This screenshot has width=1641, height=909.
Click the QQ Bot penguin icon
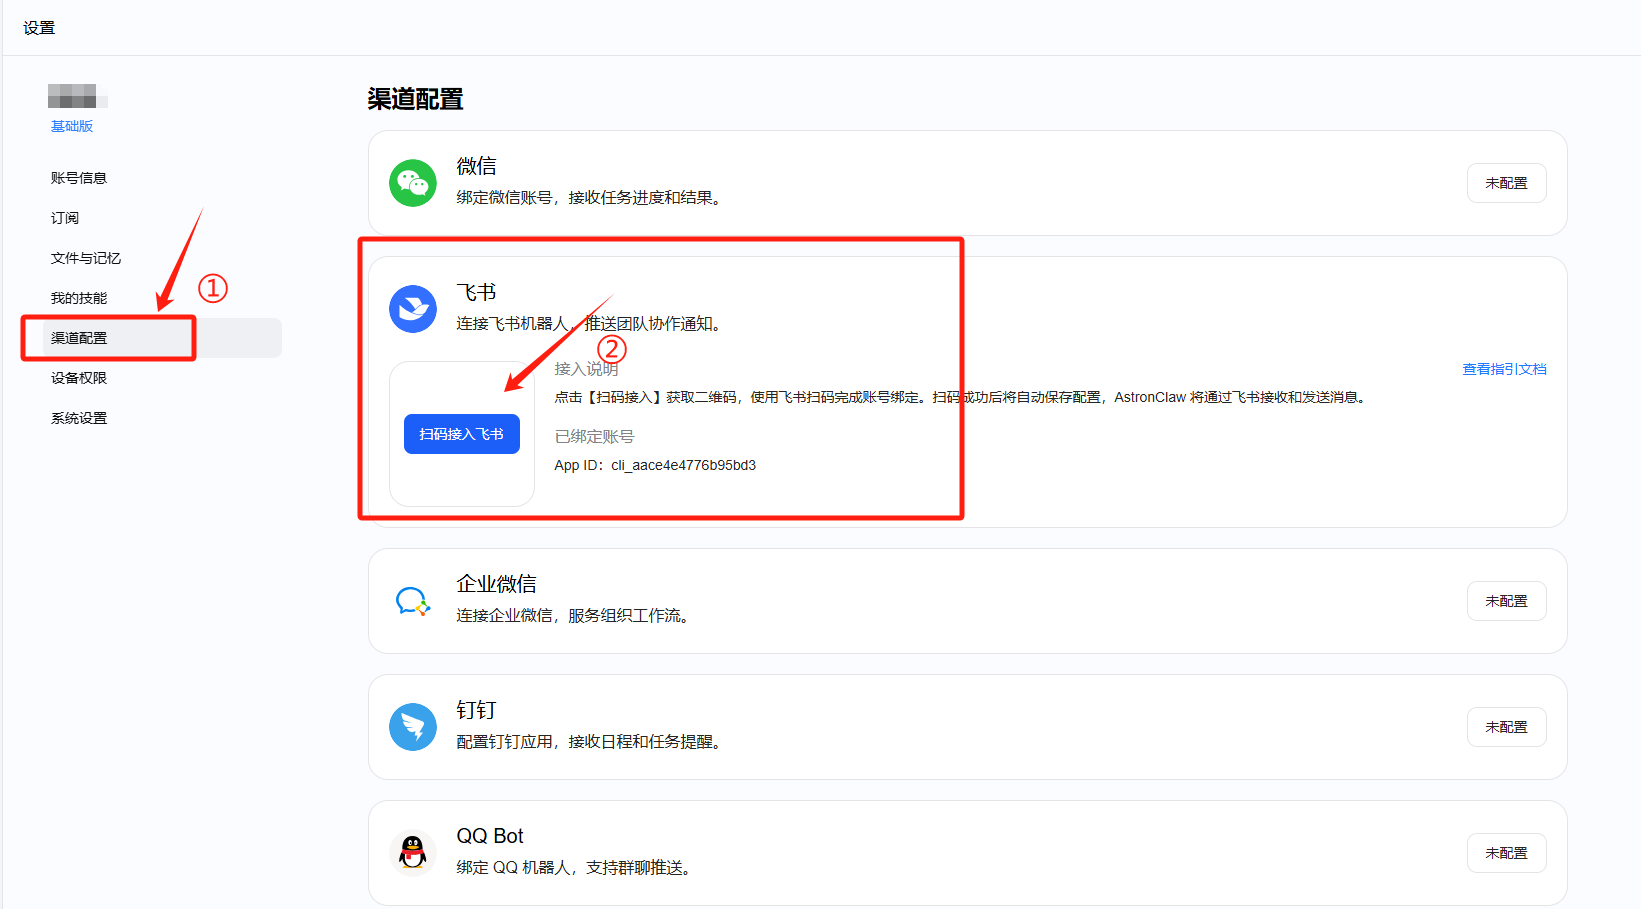[x=413, y=853]
